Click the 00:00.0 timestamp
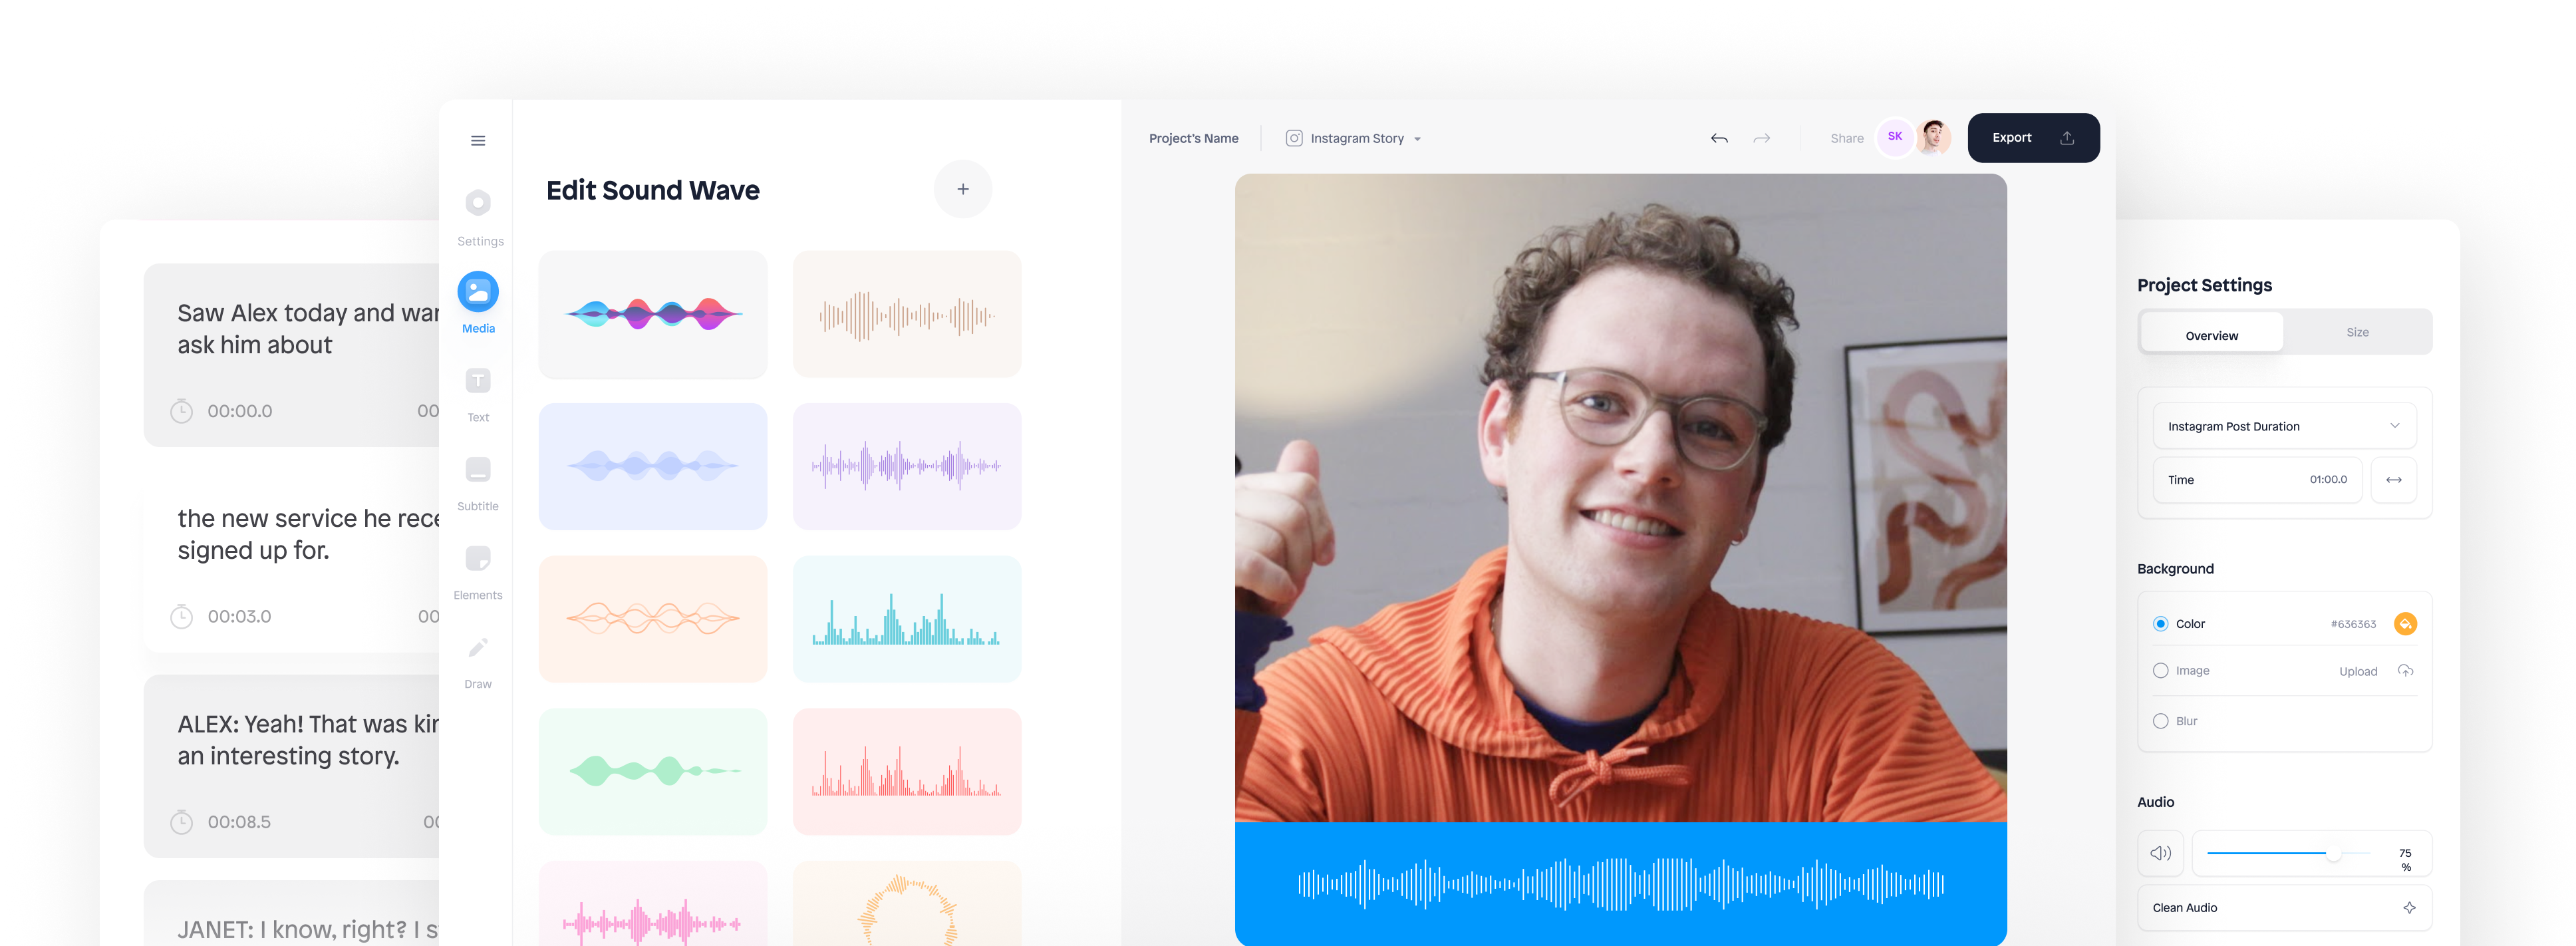The width and height of the screenshot is (2576, 946). (x=240, y=411)
